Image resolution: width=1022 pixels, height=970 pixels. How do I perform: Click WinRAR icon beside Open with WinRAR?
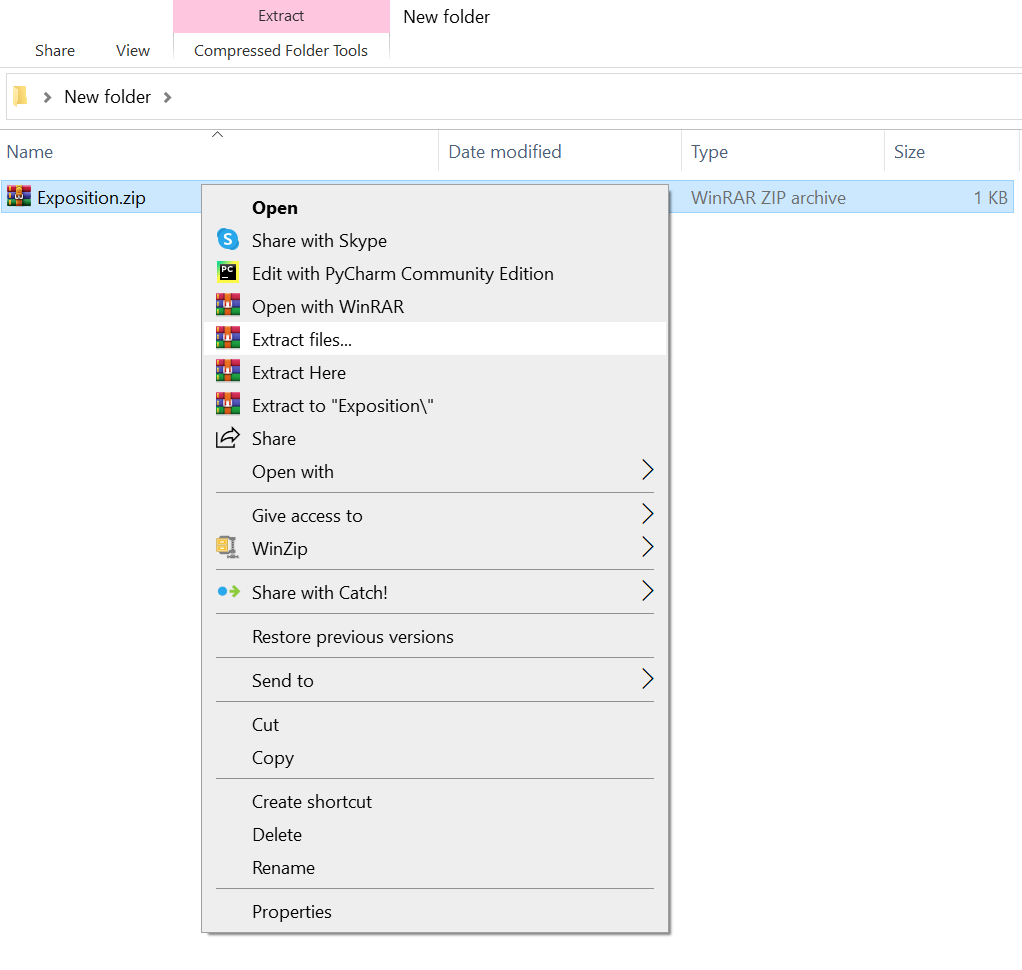point(227,304)
